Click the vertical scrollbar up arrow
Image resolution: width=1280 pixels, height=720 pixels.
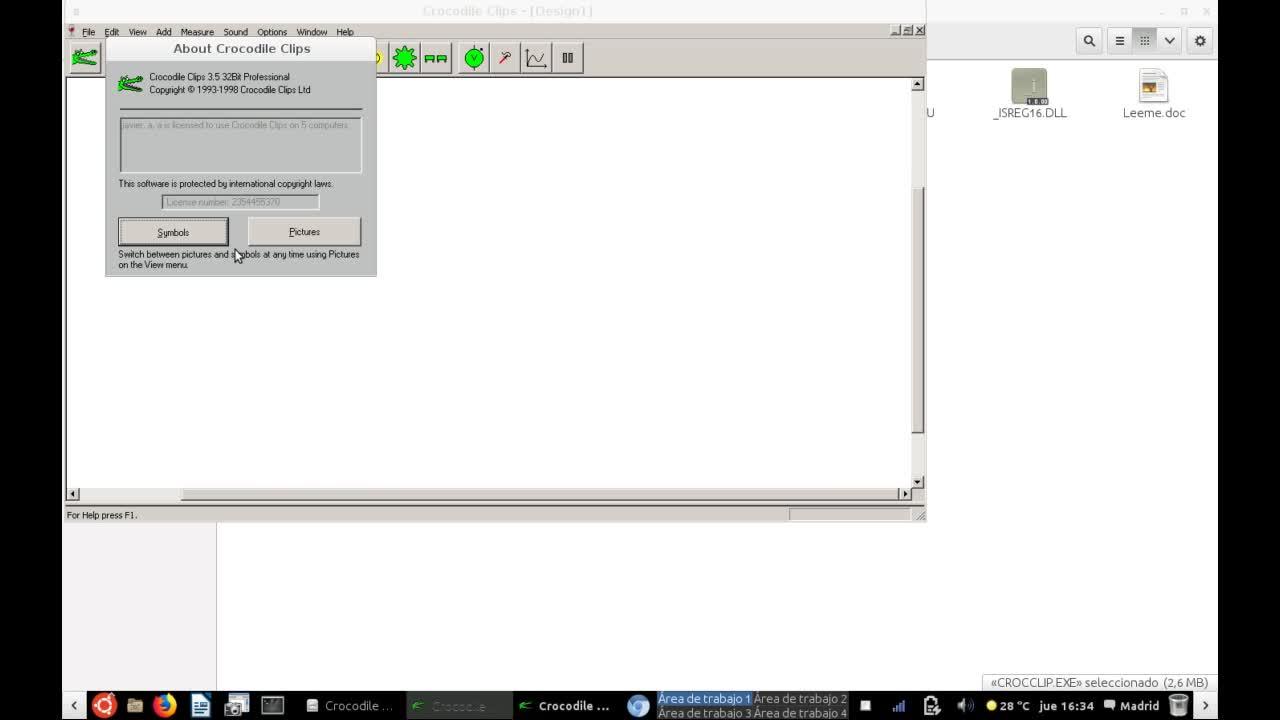(918, 84)
